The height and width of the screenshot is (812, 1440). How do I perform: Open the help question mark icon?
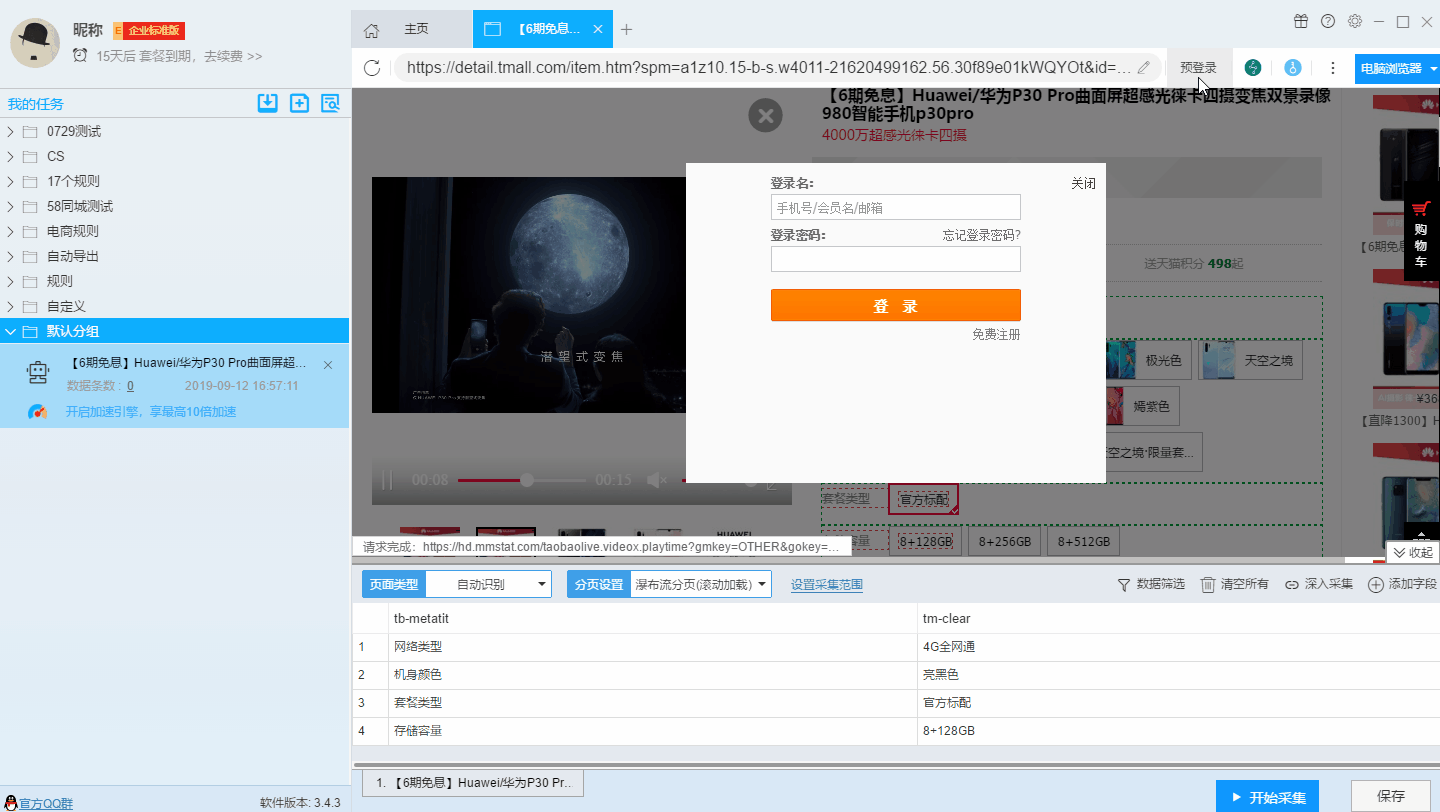click(x=1328, y=21)
